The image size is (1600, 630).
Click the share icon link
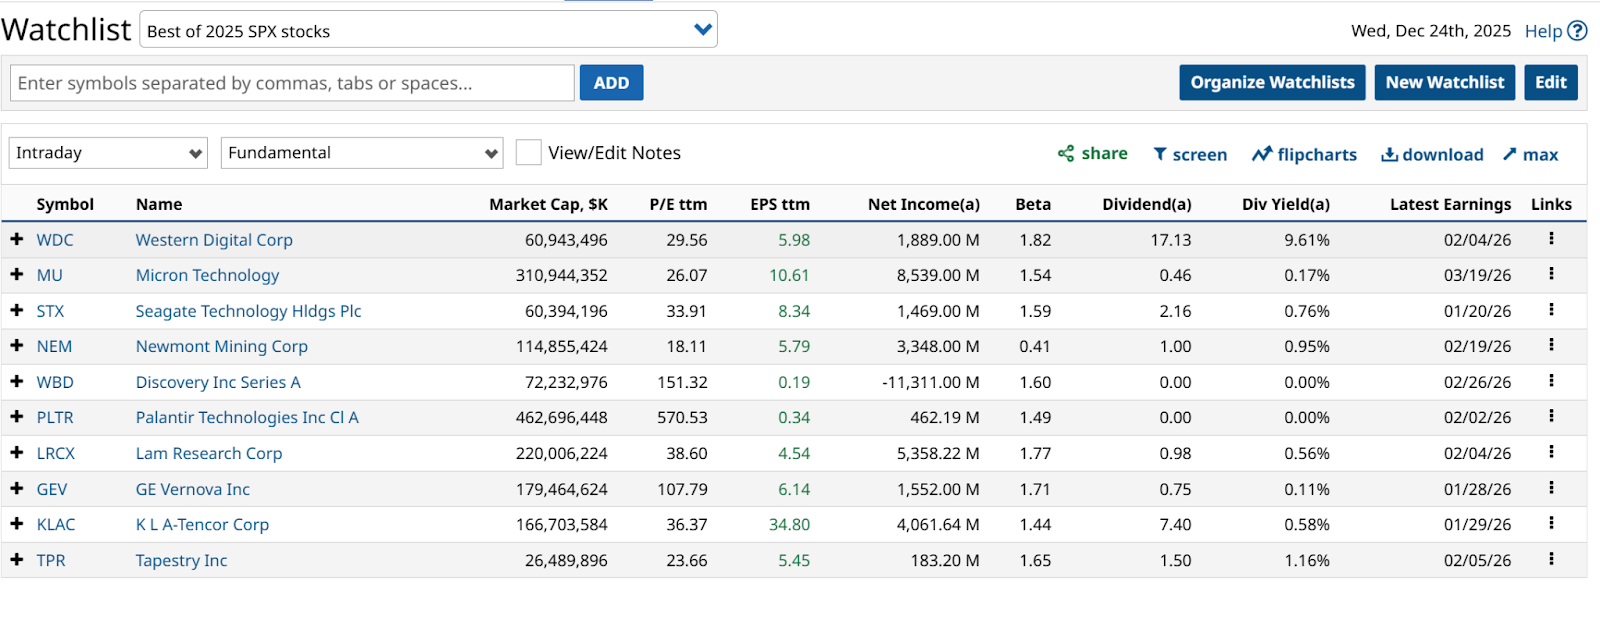(x=1092, y=154)
